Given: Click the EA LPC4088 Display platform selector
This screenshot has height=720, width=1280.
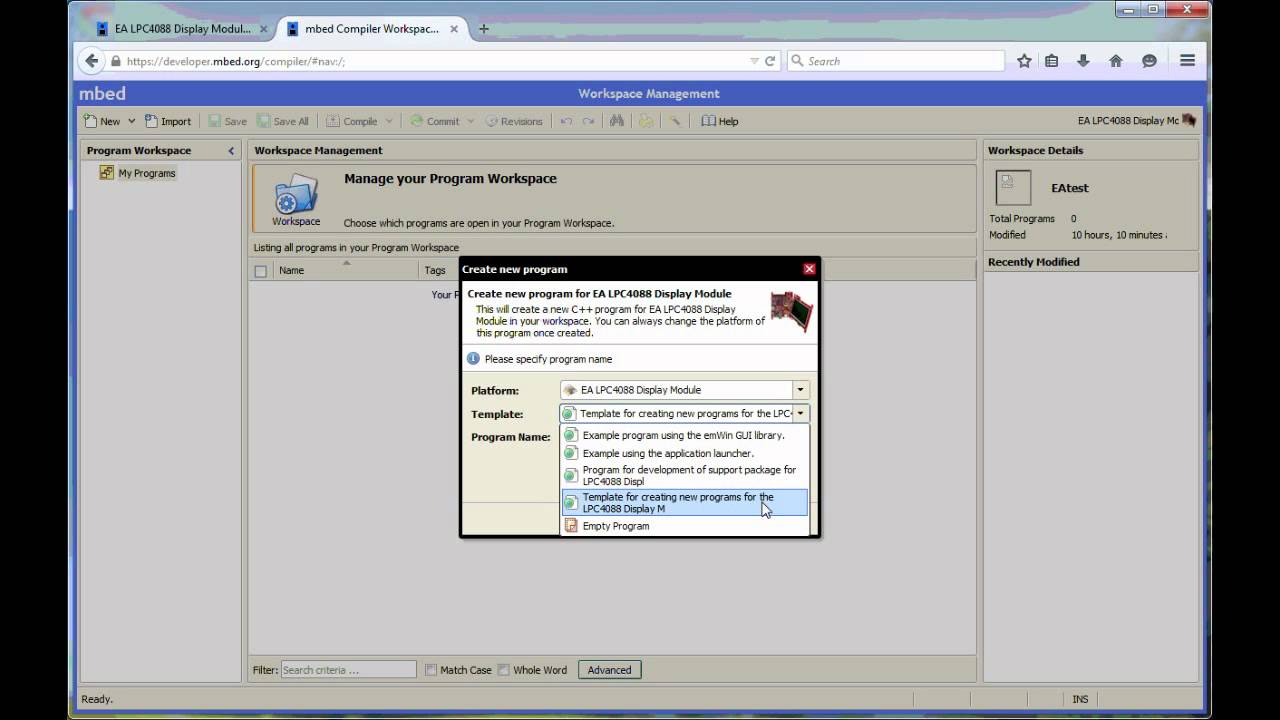Looking at the screenshot, I should tap(1137, 121).
